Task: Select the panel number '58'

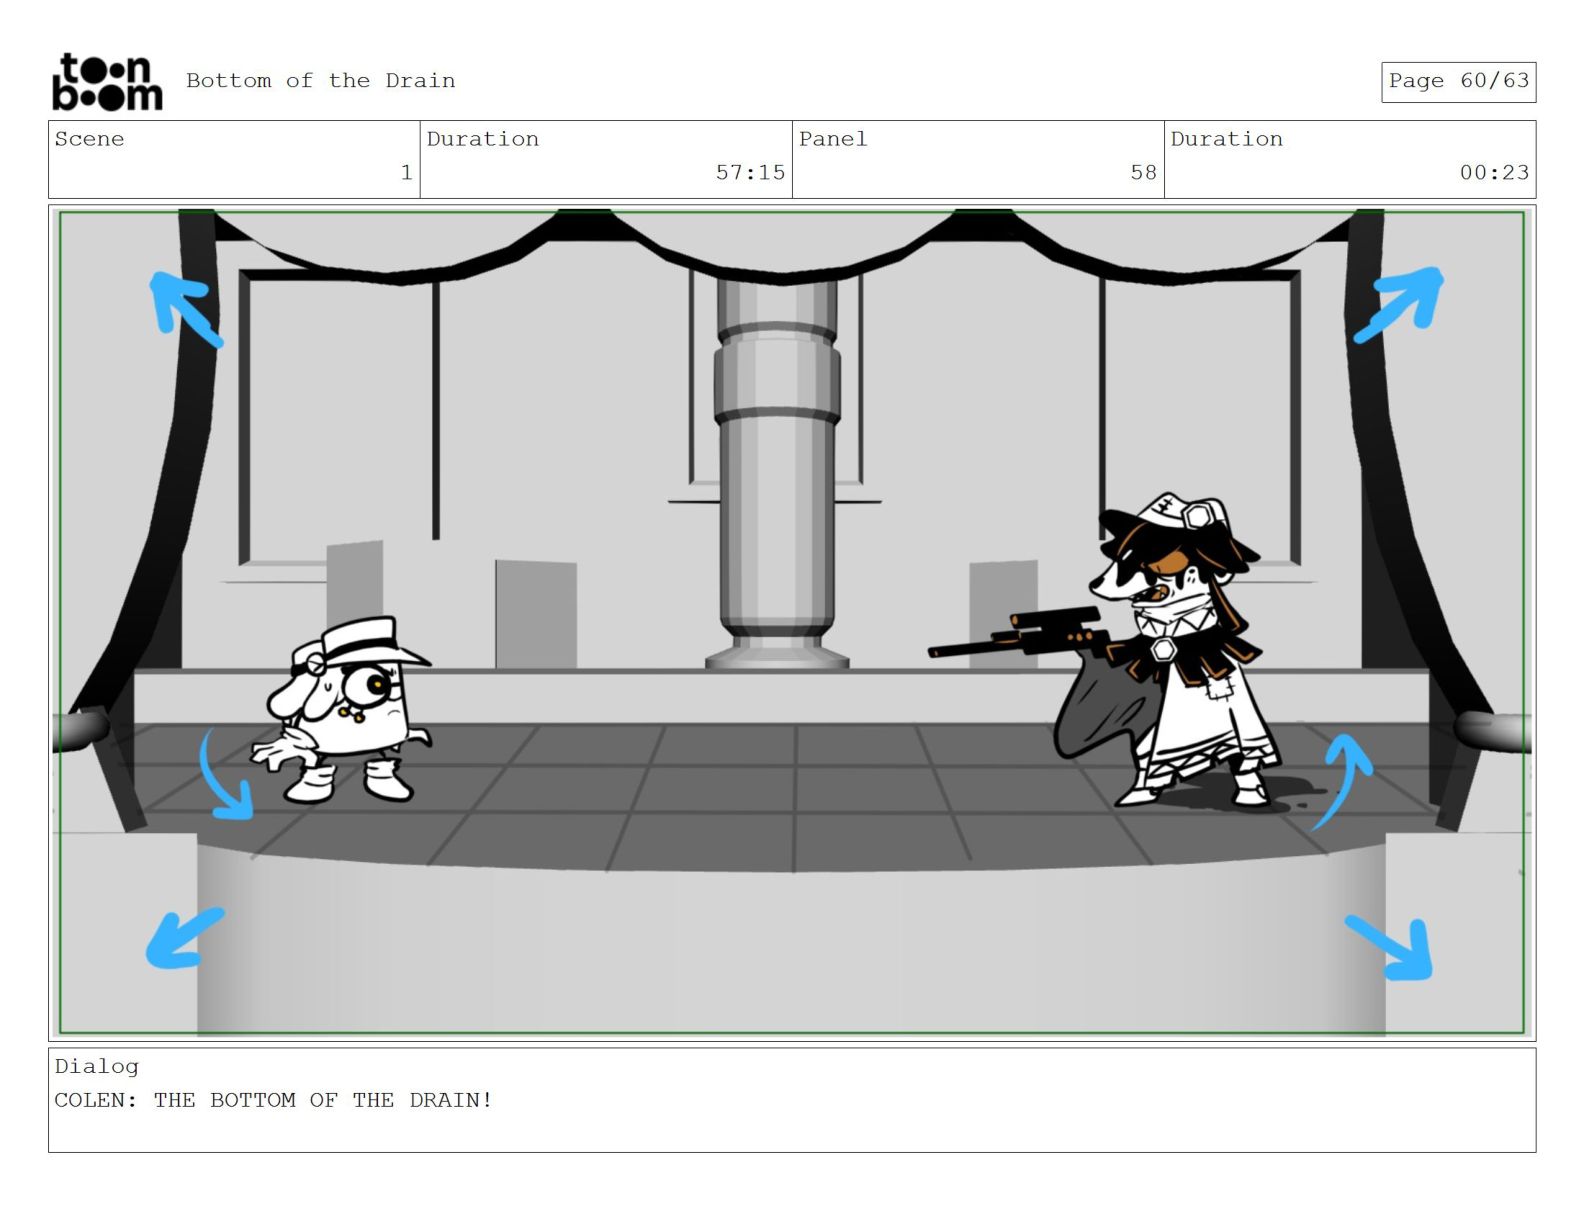Action: [1143, 173]
